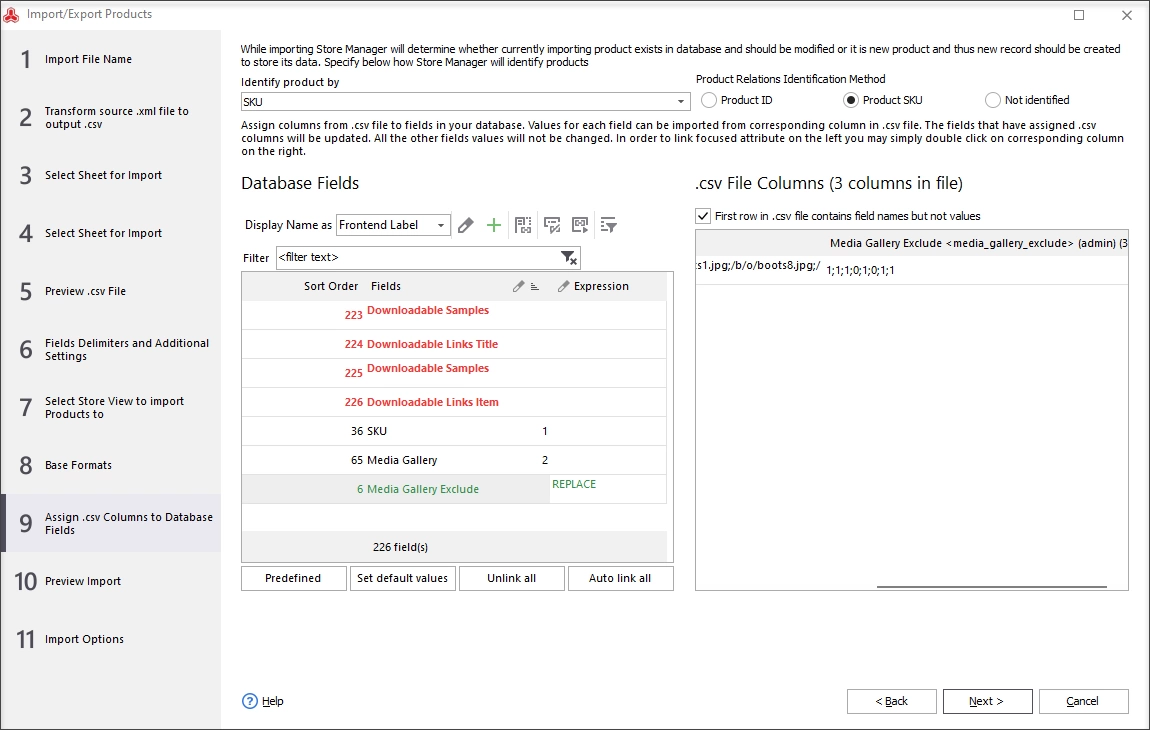Toggle the First row contains field names checkbox

click(703, 216)
